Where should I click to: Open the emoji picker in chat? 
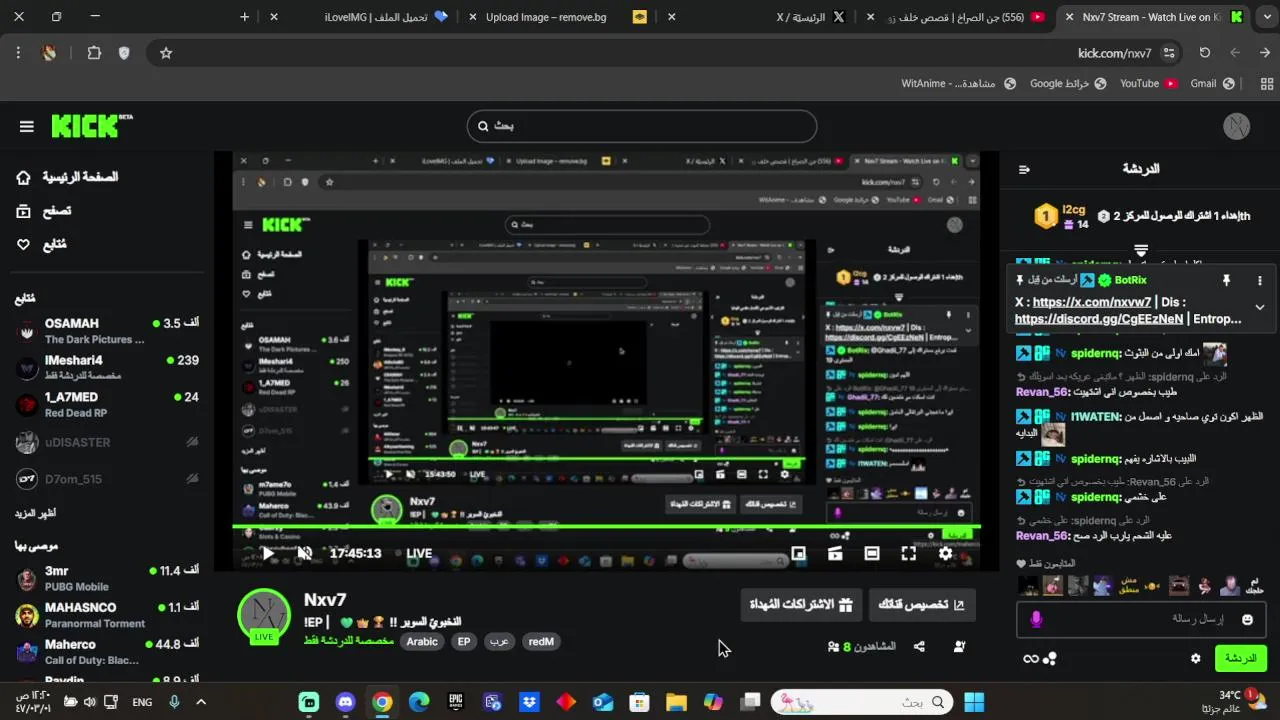[1247, 620]
